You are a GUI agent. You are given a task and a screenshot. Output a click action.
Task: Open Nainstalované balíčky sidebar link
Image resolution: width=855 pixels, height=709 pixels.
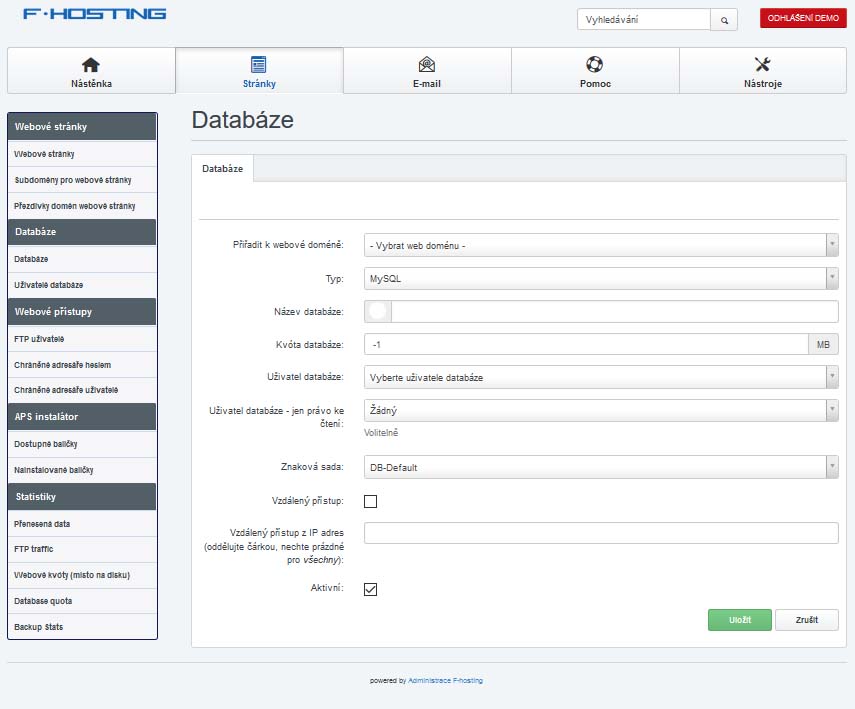pyautogui.click(x=82, y=470)
